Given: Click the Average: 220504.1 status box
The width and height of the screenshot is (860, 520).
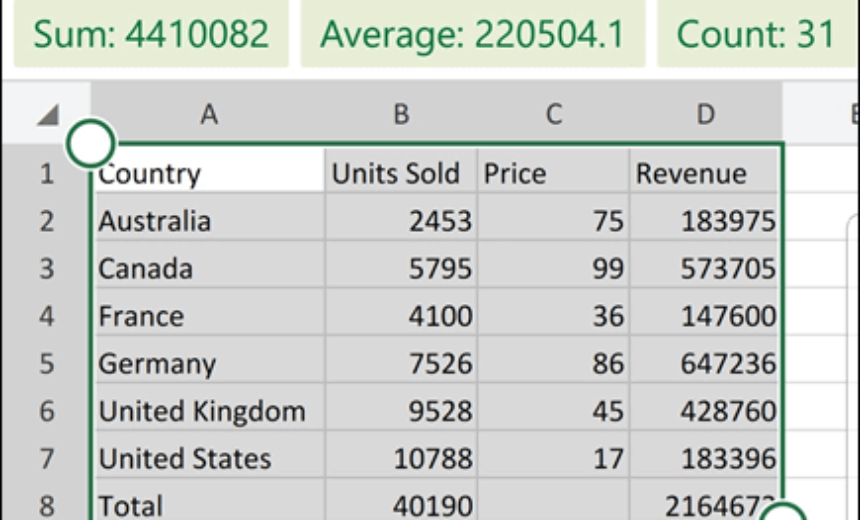Looking at the screenshot, I should (x=473, y=34).
